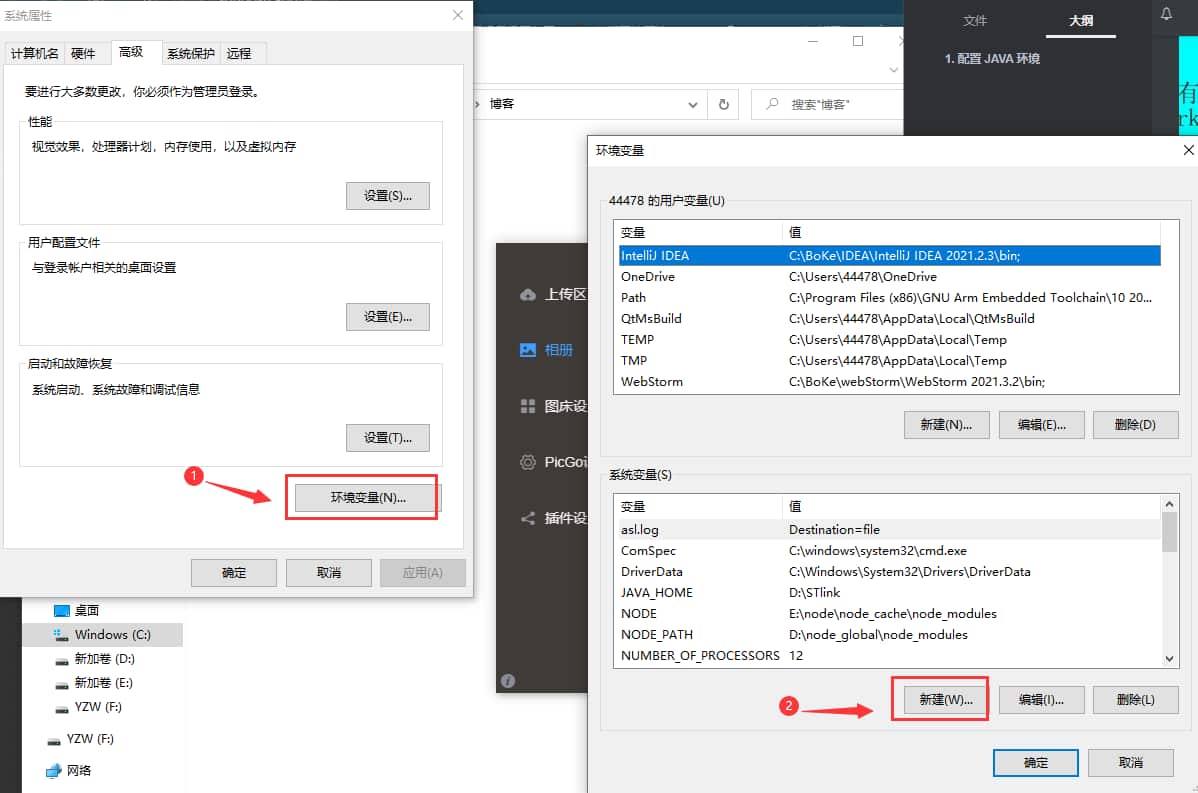Viewport: 1198px width, 793px height.
Task: Click the info icon at PicGo bottom-left
Action: [x=508, y=681]
